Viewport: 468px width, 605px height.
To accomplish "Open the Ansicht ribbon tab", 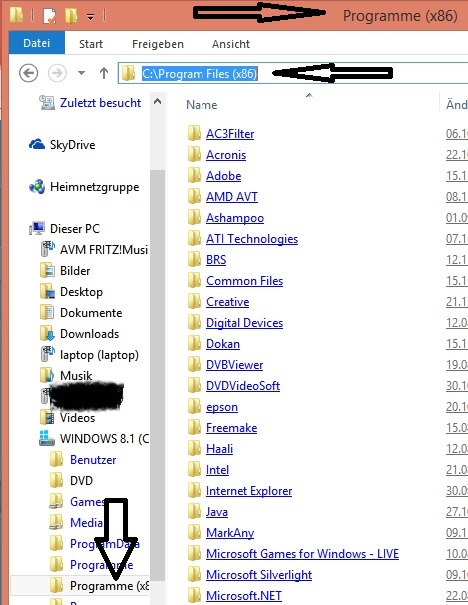I will [x=231, y=44].
